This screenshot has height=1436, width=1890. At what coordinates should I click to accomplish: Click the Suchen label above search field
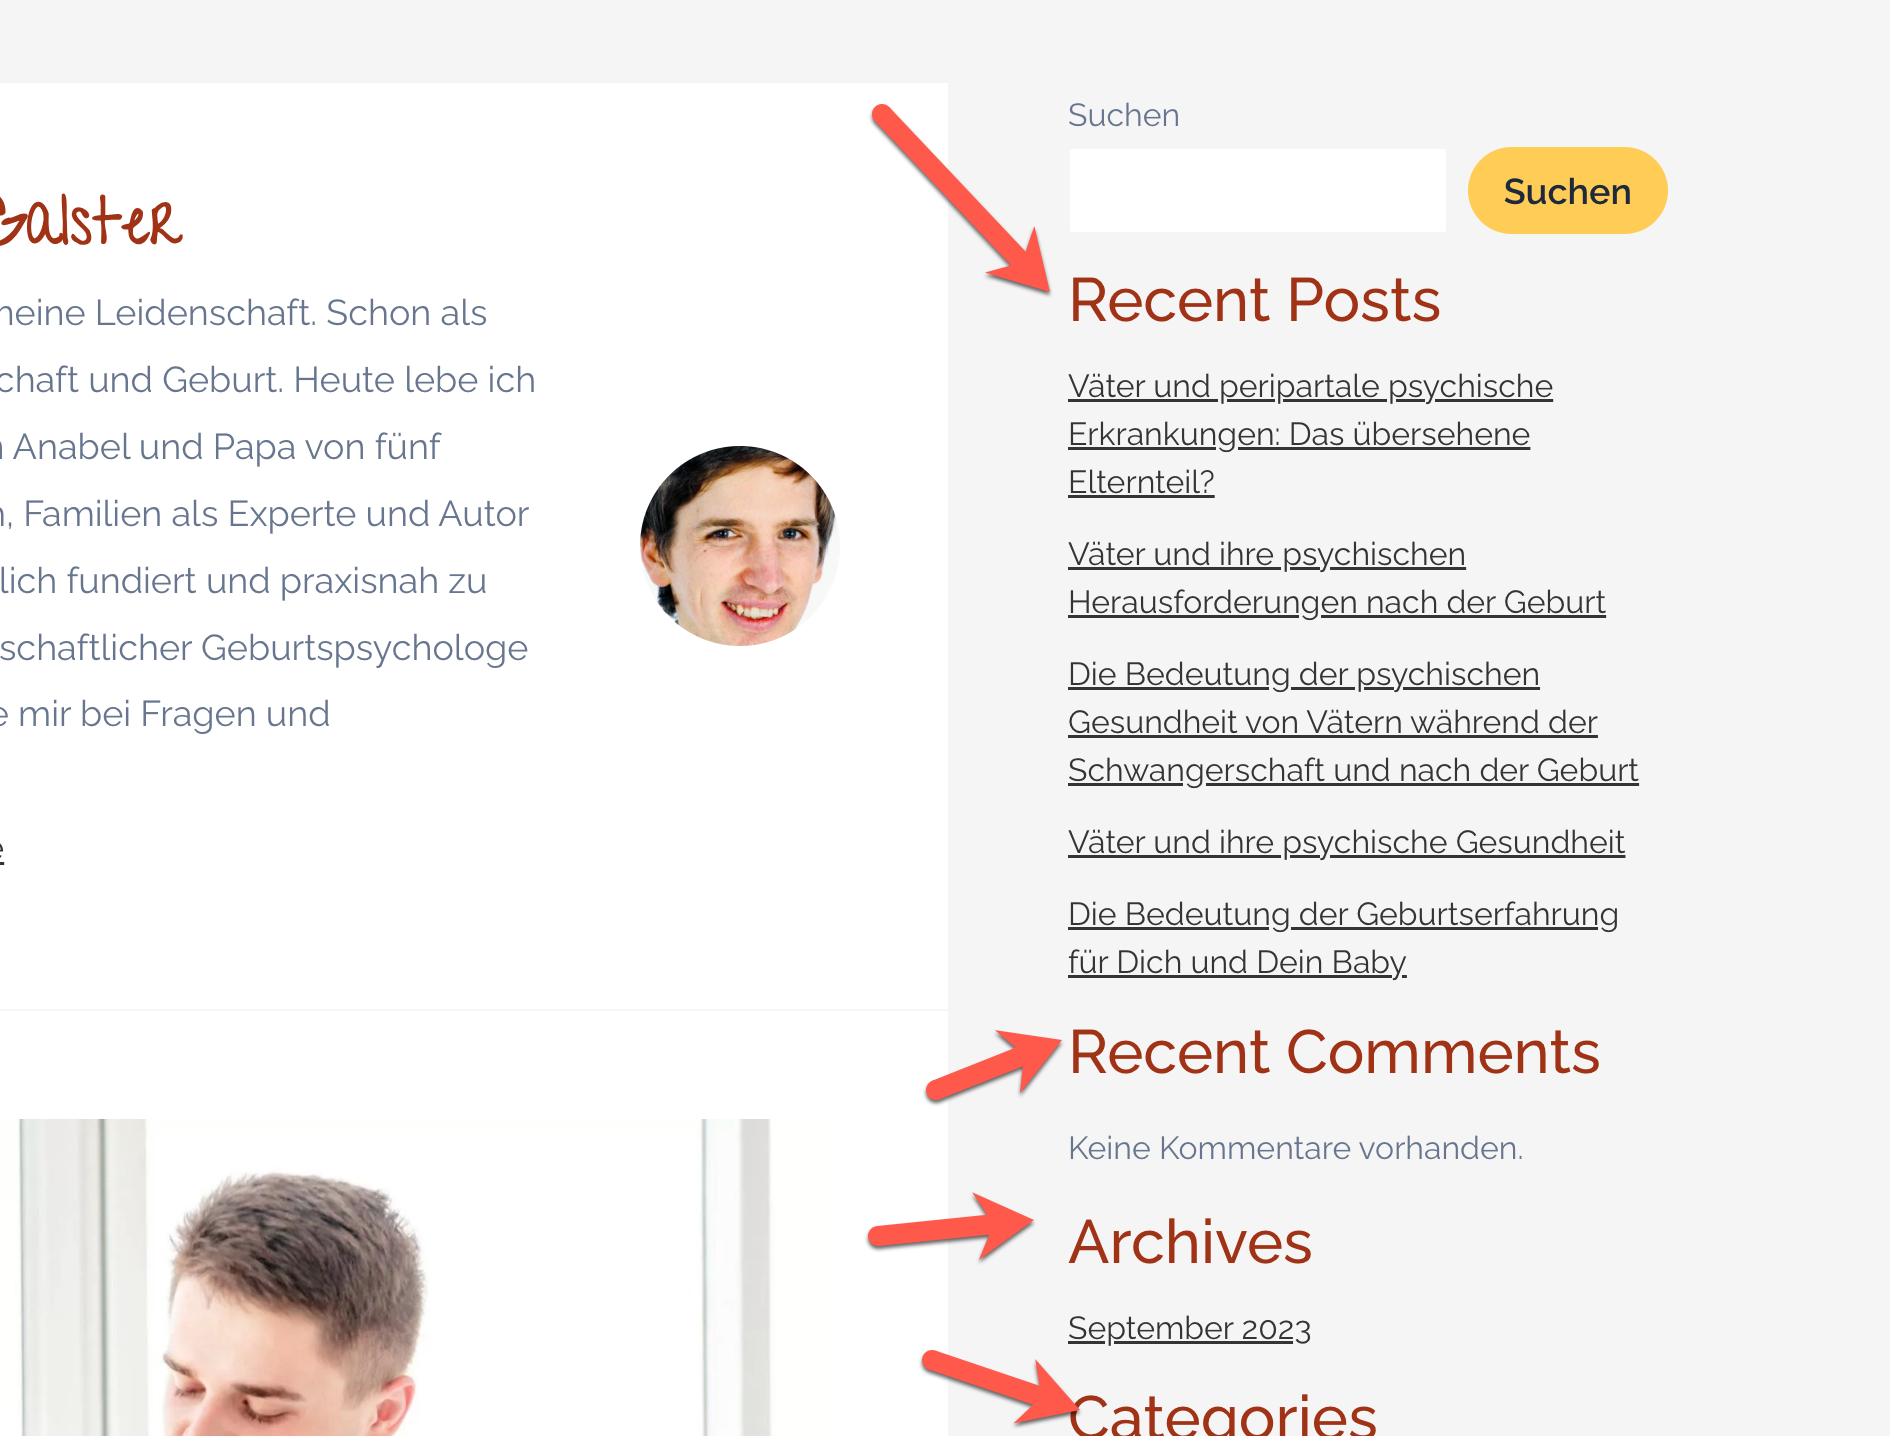[x=1123, y=115]
